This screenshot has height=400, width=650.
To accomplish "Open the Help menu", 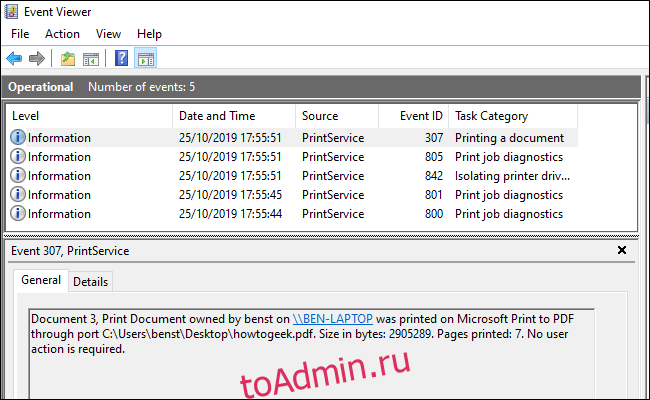I will (149, 34).
